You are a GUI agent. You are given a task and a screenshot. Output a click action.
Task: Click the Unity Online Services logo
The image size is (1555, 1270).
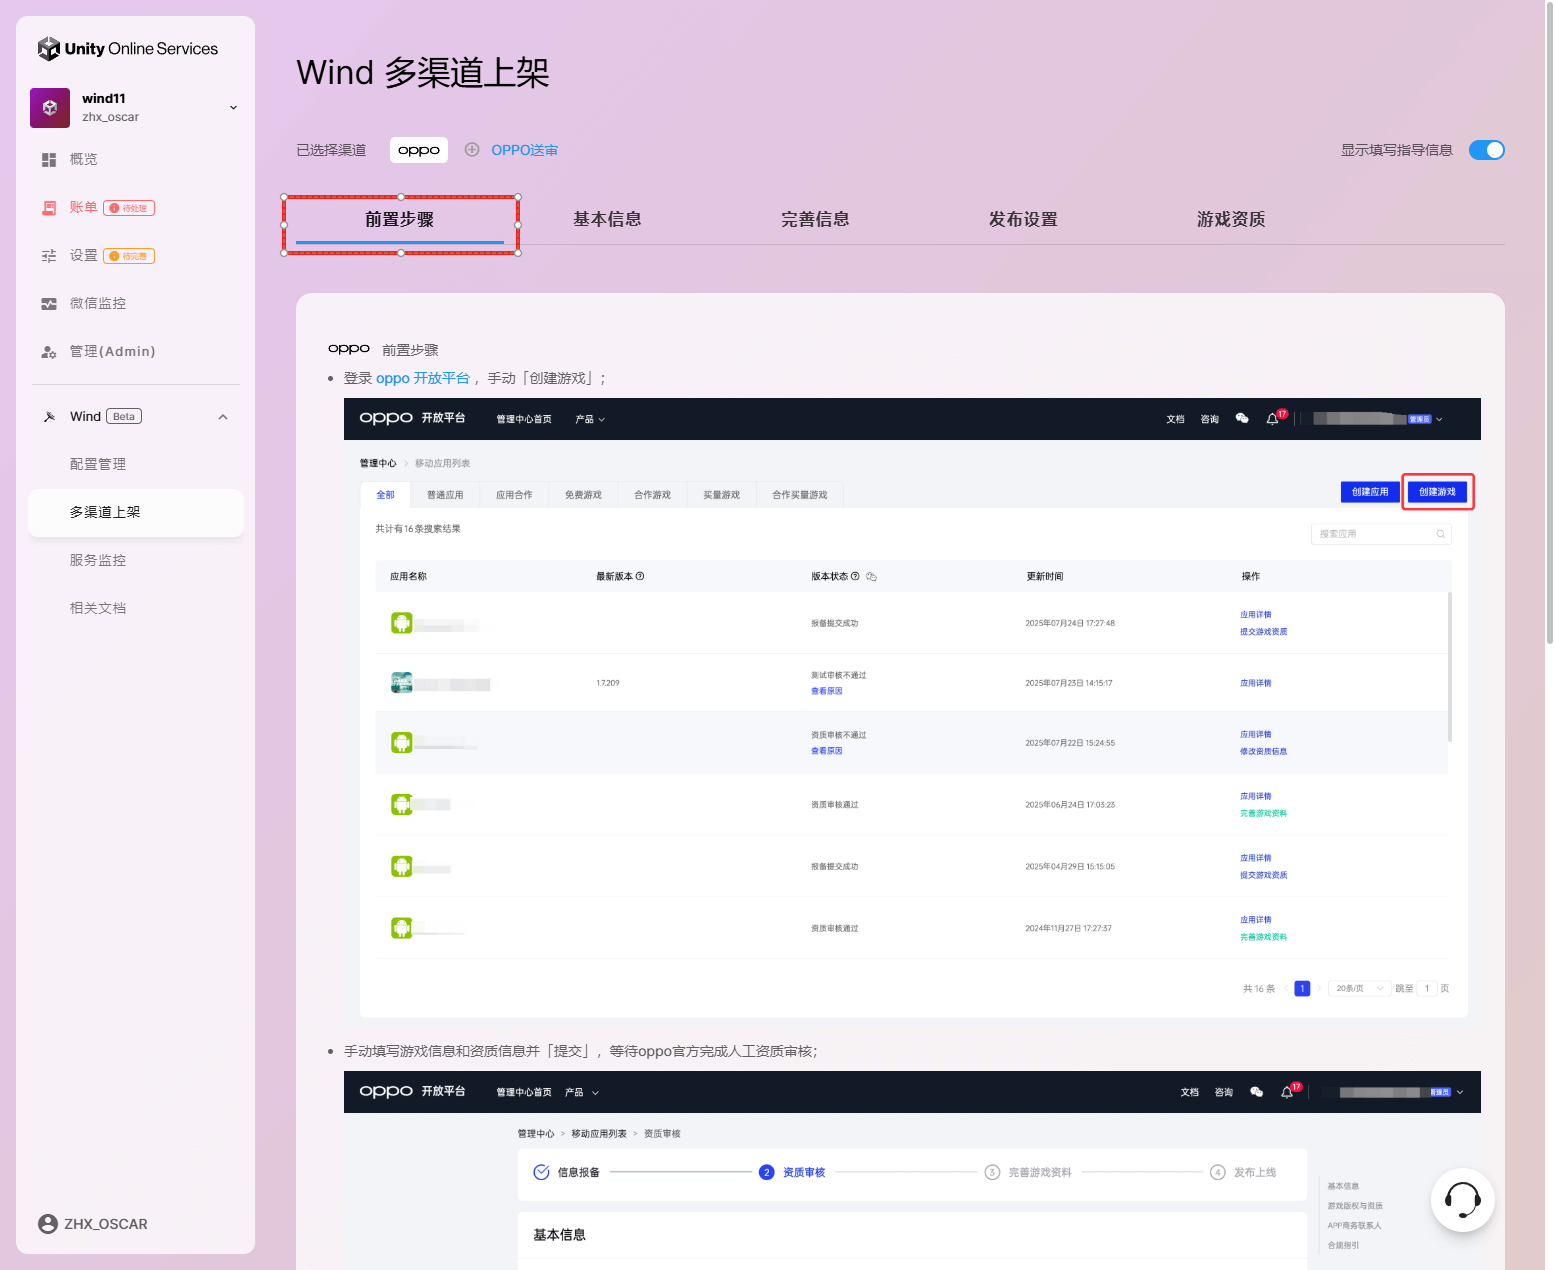pyautogui.click(x=127, y=49)
